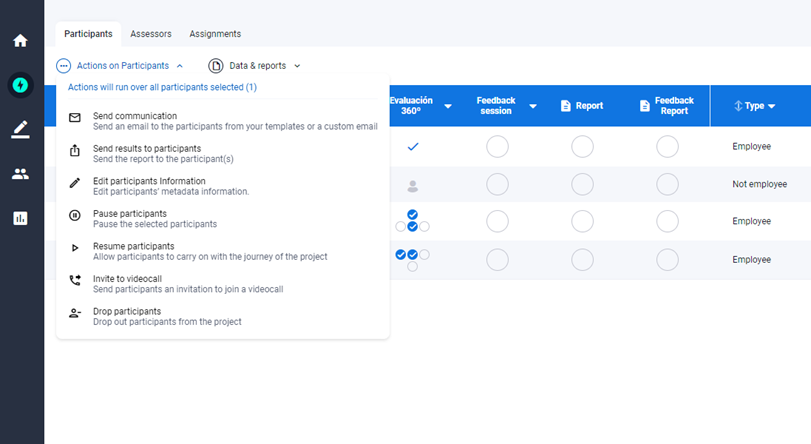
Task: Click the phone icon for Invite to videocall
Action: click(x=75, y=281)
